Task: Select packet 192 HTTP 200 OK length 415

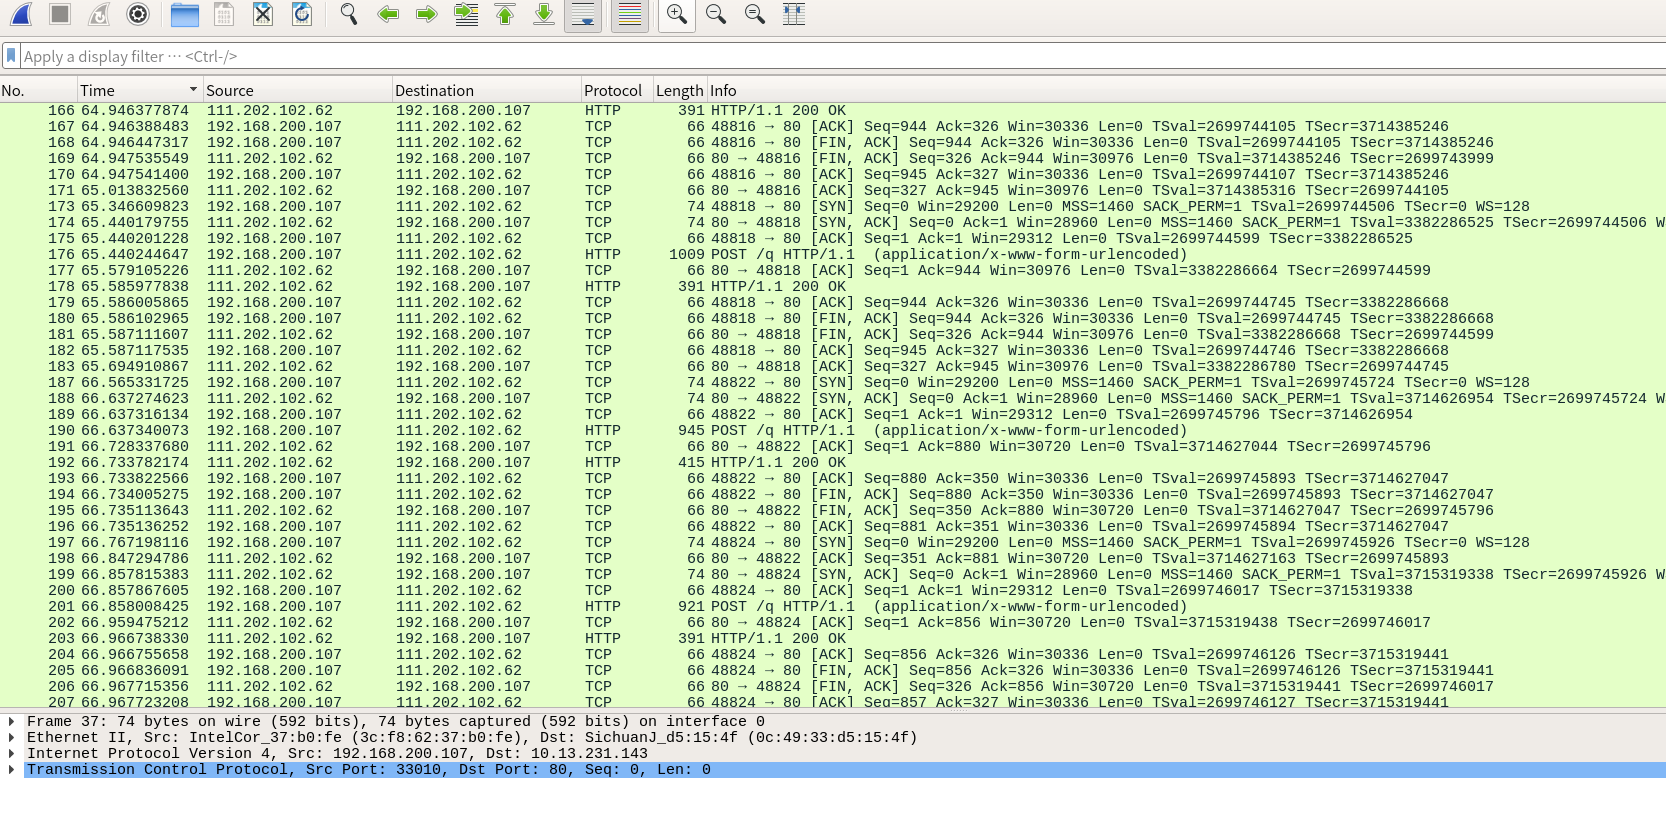Action: point(833,462)
